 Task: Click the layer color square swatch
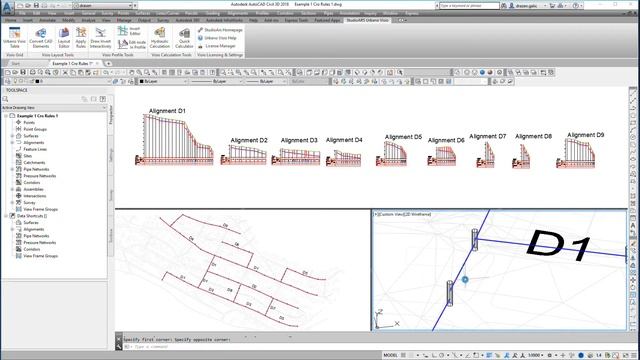(37, 82)
